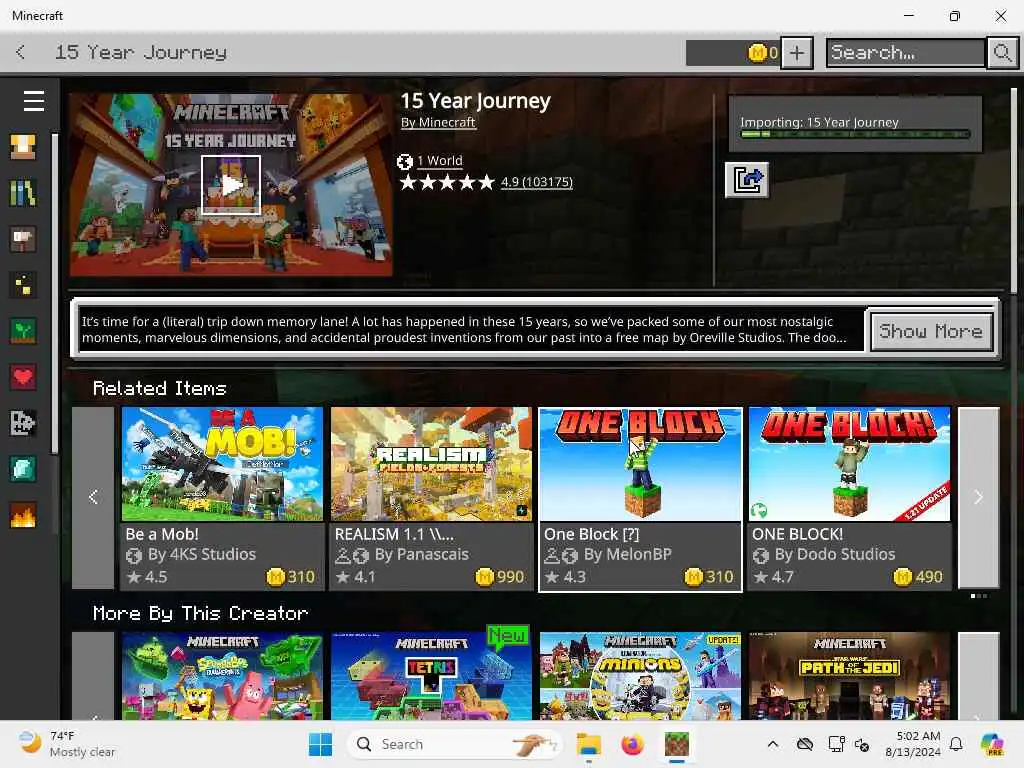Open the Be a Mob! item card
Image resolution: width=1024 pixels, height=768 pixels.
(222, 499)
